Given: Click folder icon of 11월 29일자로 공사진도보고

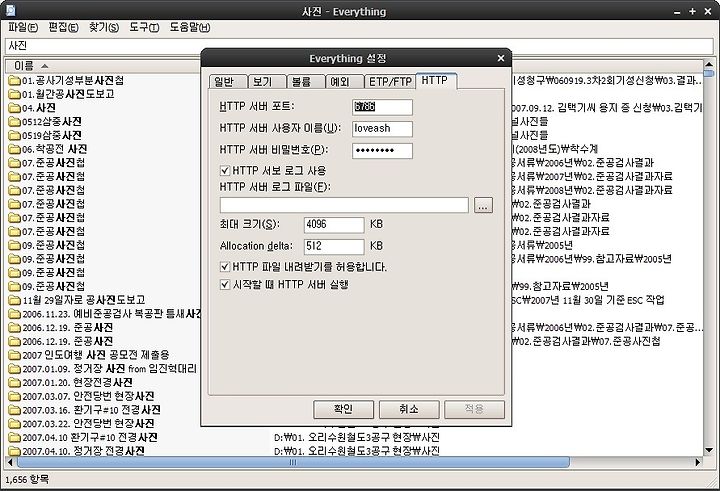Looking at the screenshot, I should point(14,301).
